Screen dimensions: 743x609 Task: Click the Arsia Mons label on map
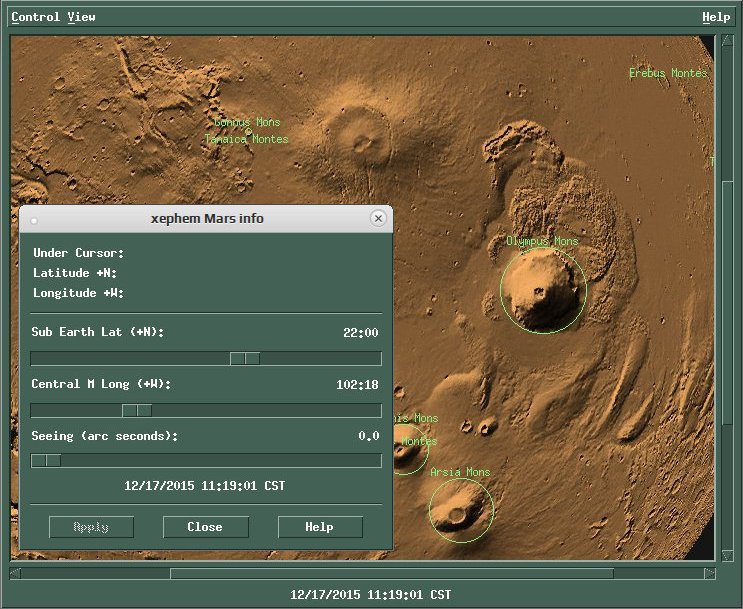click(460, 472)
